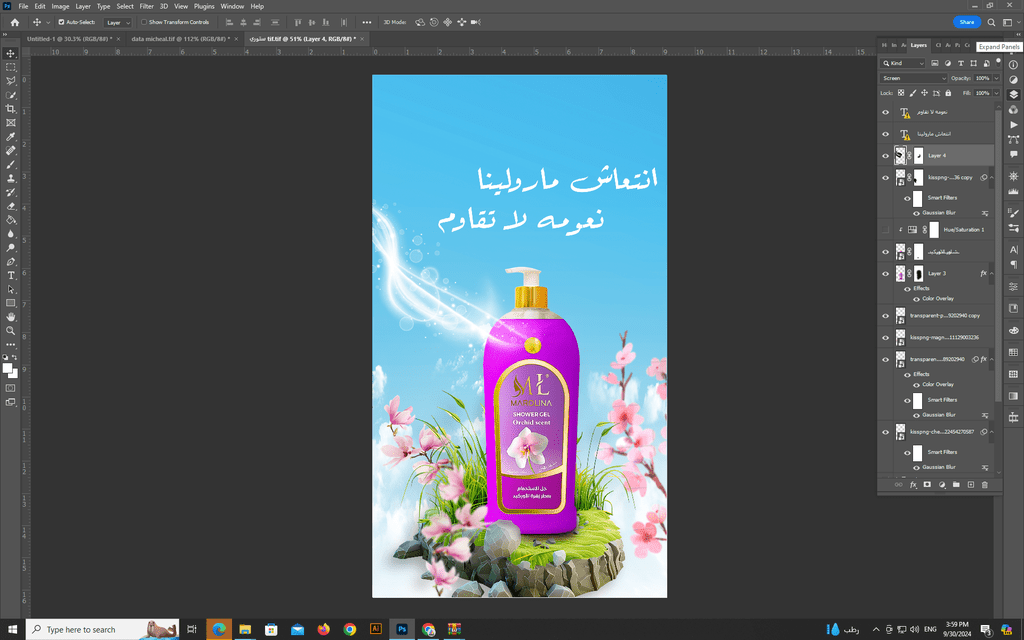The width and height of the screenshot is (1024, 640).
Task: Hide the transparent-p copy layer
Action: point(886,316)
